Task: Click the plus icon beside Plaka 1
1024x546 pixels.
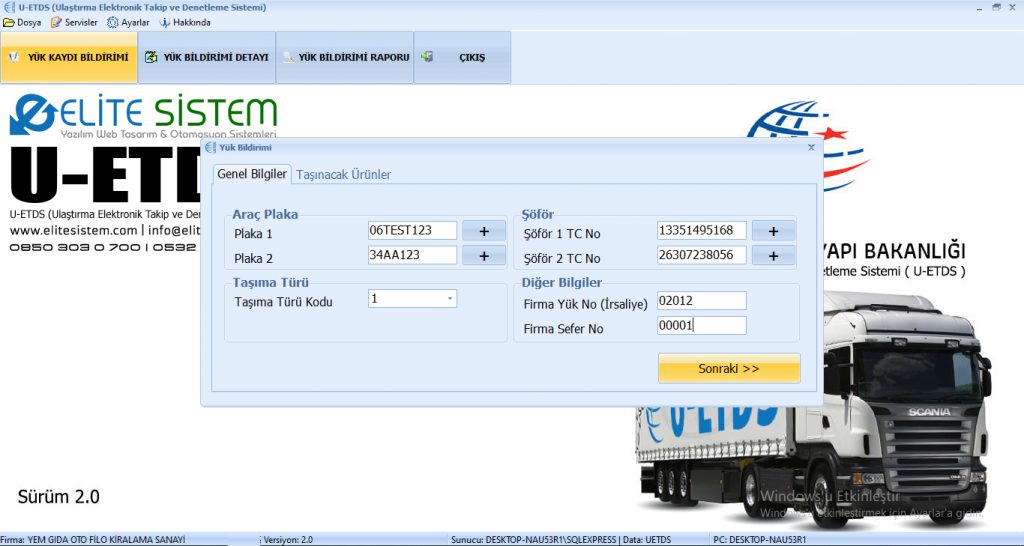Action: tap(484, 231)
